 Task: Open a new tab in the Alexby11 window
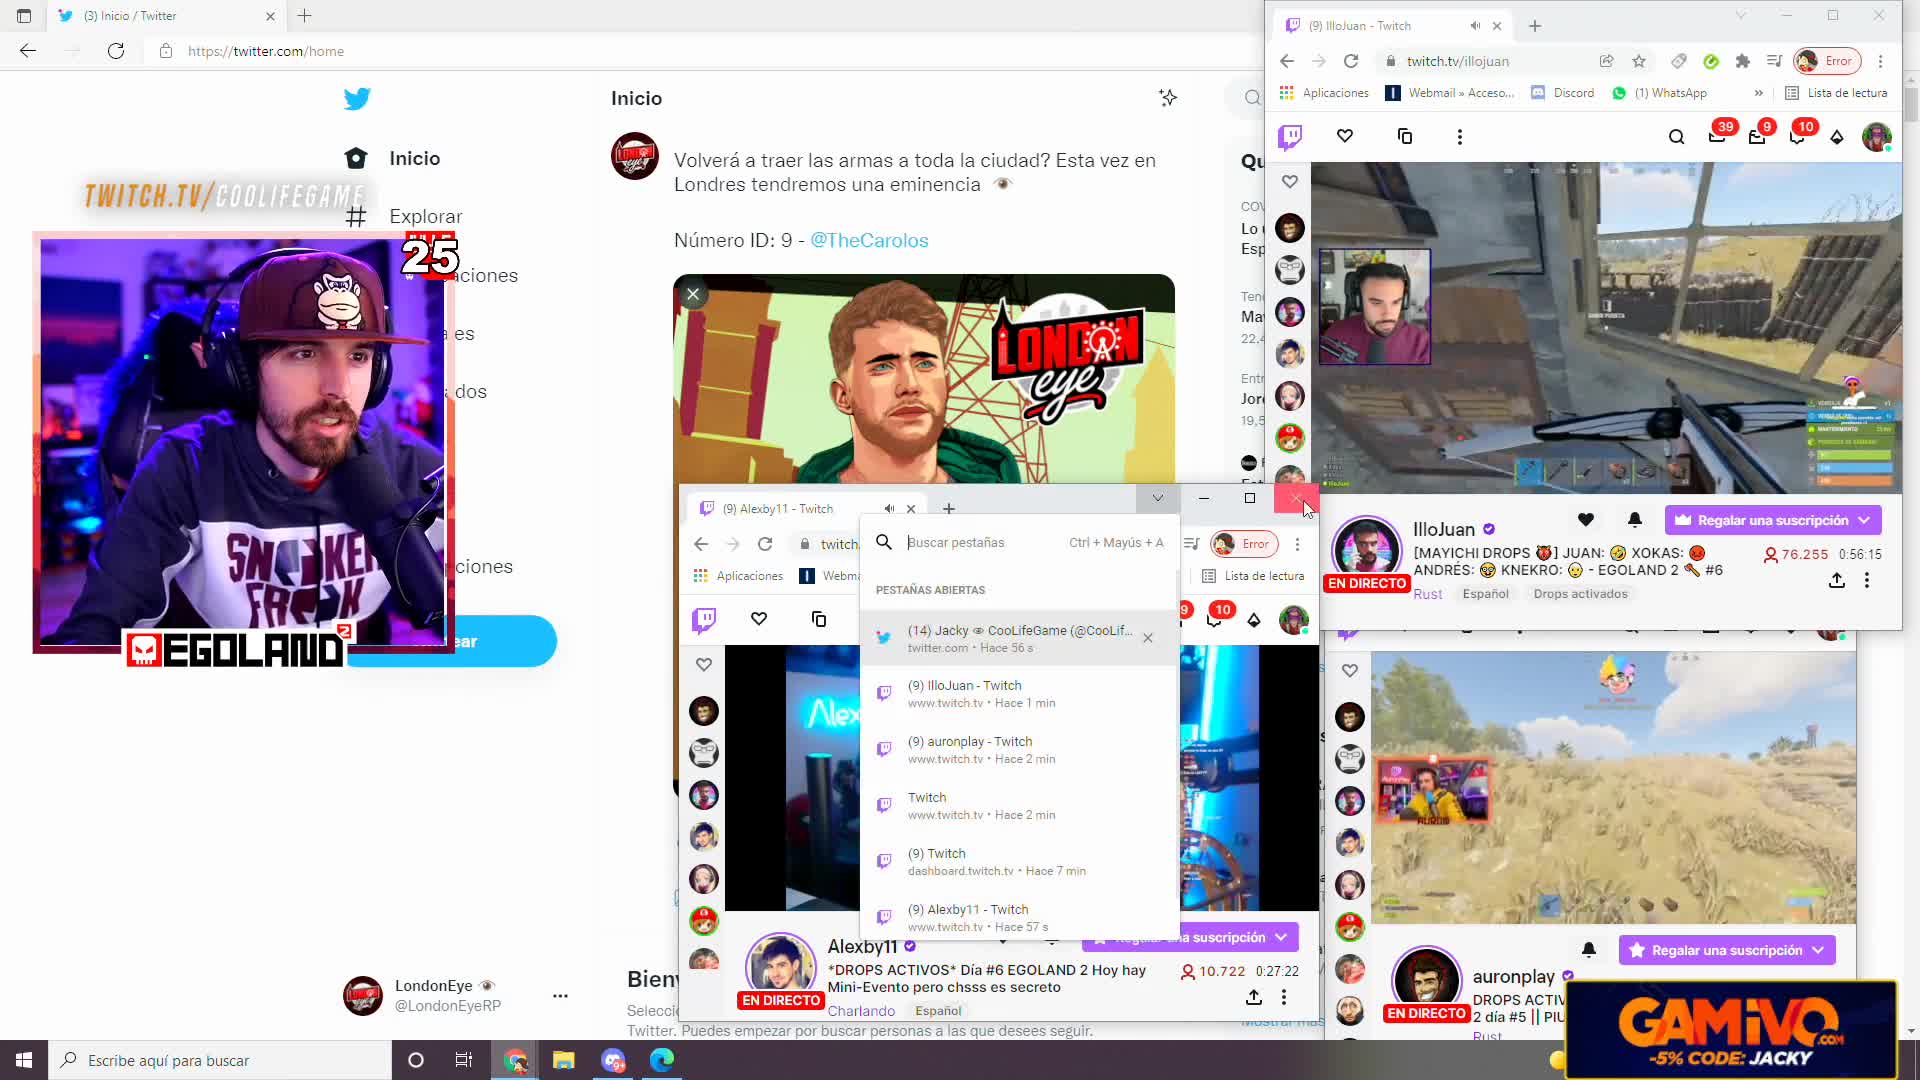[949, 509]
